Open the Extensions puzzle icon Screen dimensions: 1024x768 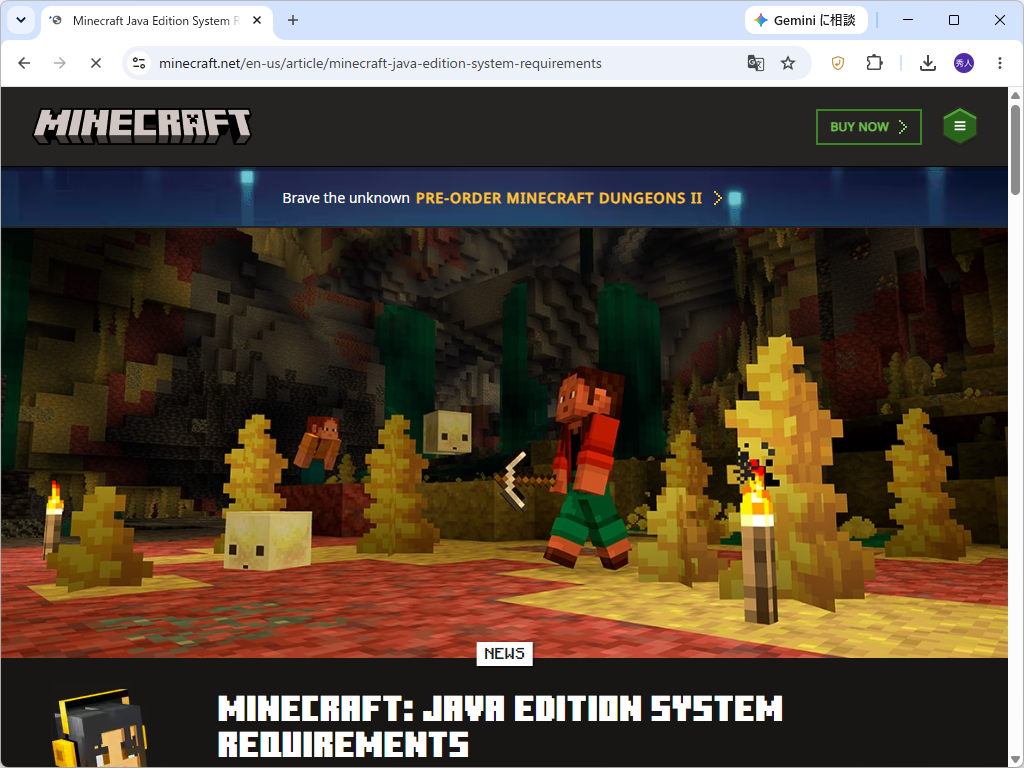(x=874, y=63)
